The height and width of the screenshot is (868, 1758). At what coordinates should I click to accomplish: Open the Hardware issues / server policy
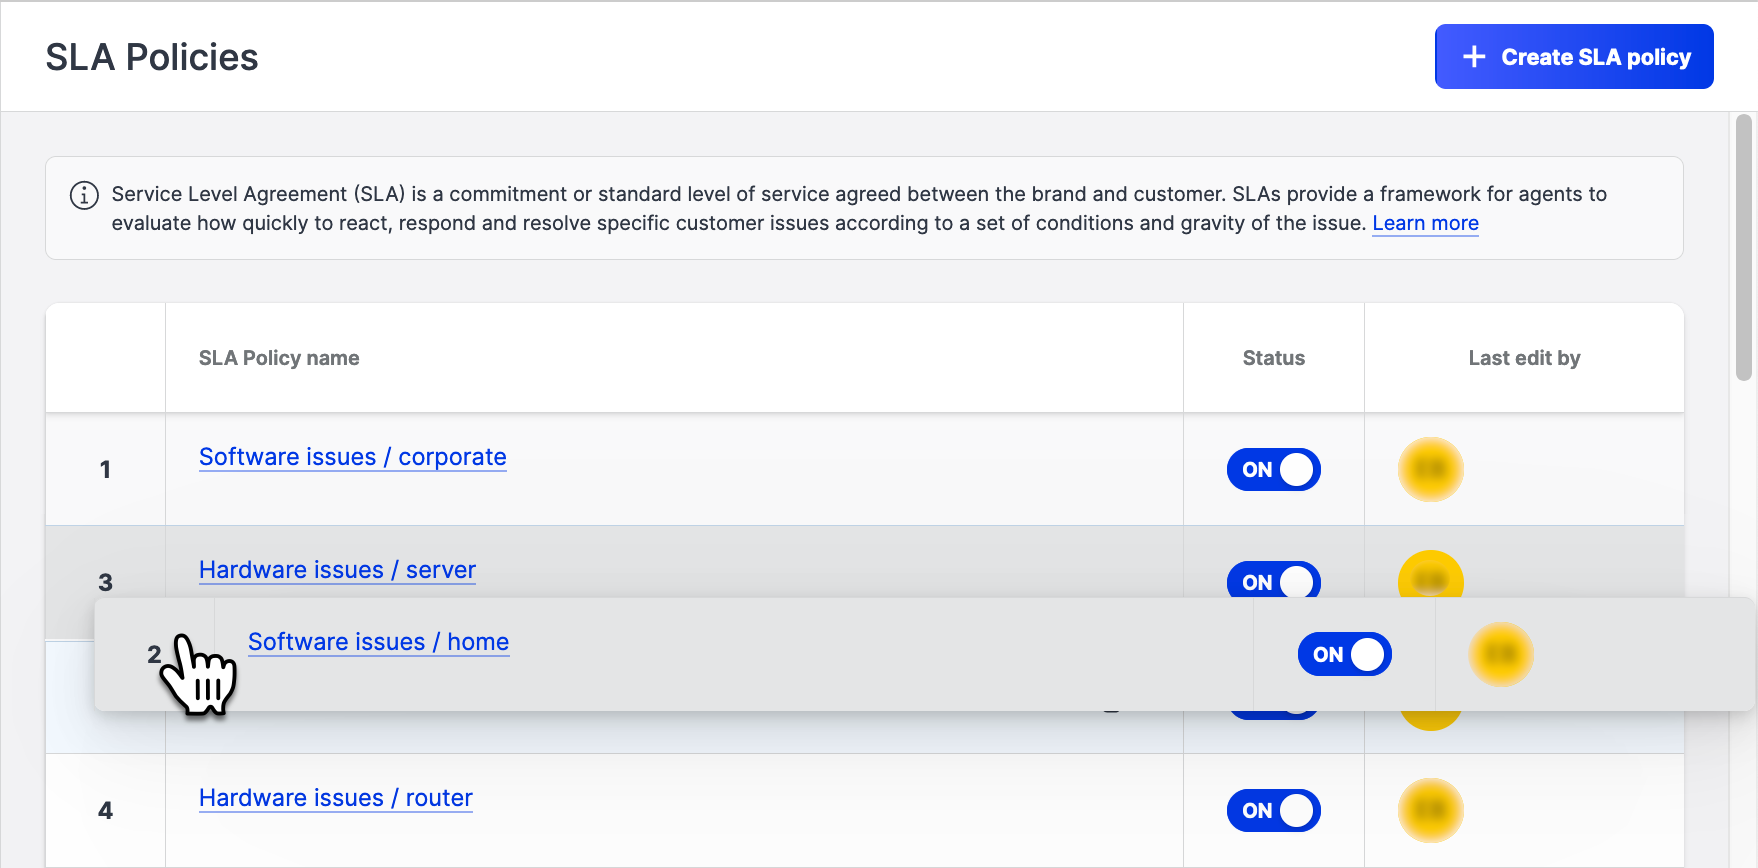[x=337, y=570]
